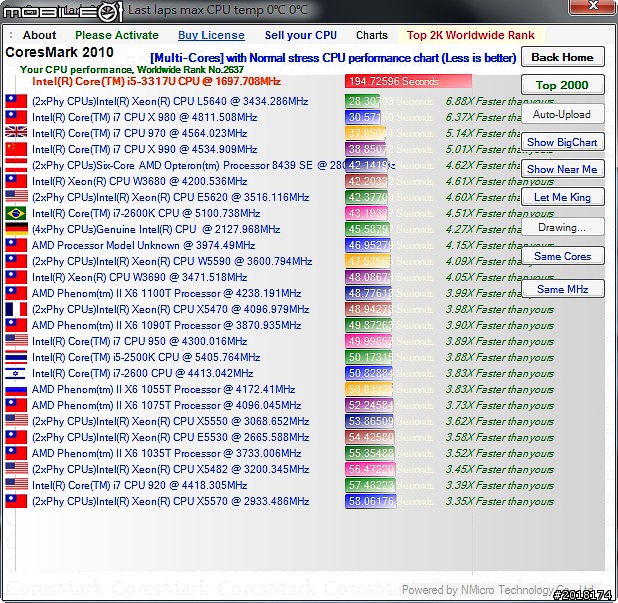
Task: Select Phenom II X6 1035T row
Action: (x=167, y=453)
